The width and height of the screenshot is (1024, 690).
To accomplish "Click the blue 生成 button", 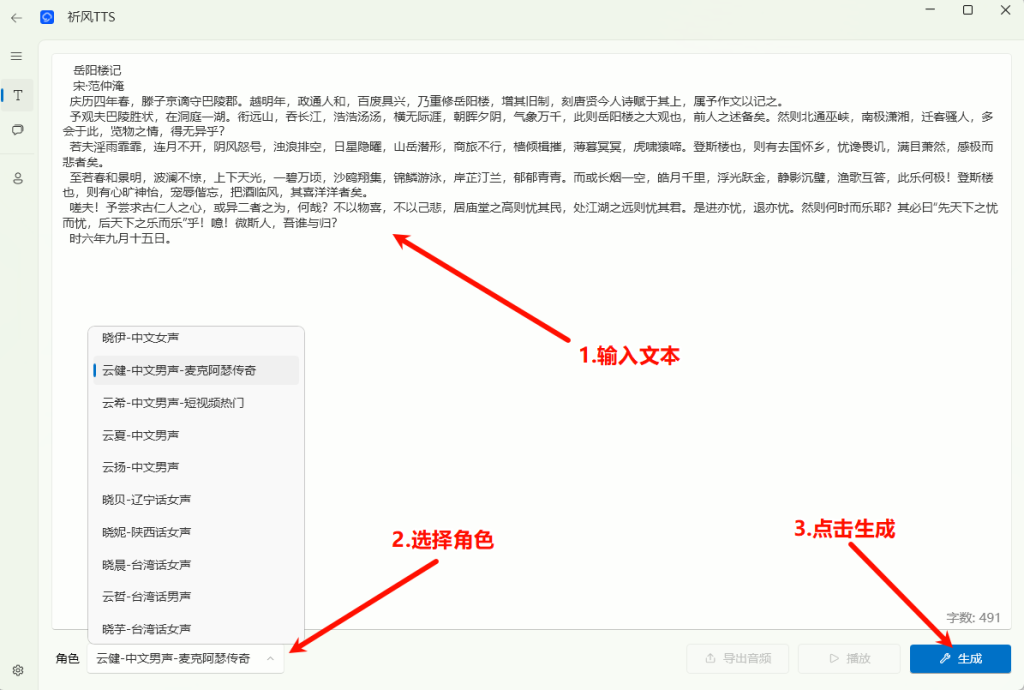I will click(960, 658).
